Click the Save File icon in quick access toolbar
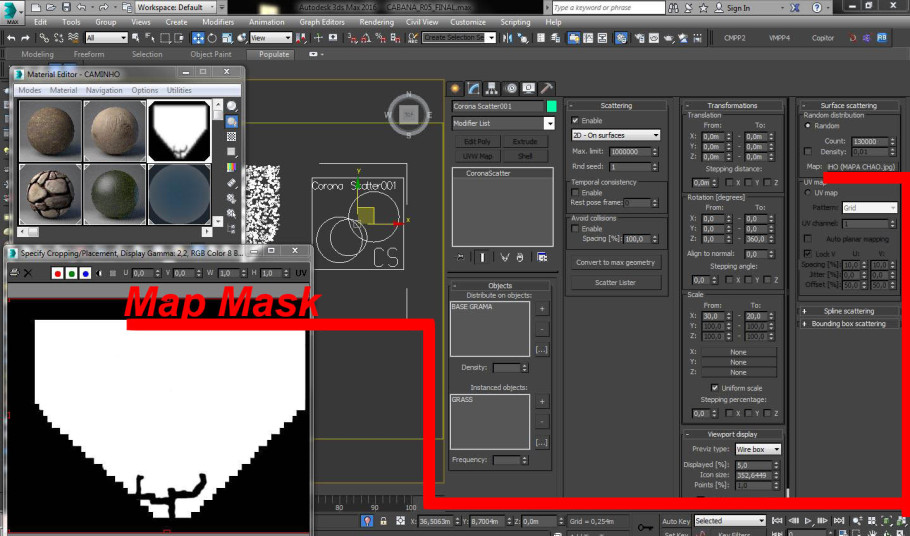 point(66,8)
